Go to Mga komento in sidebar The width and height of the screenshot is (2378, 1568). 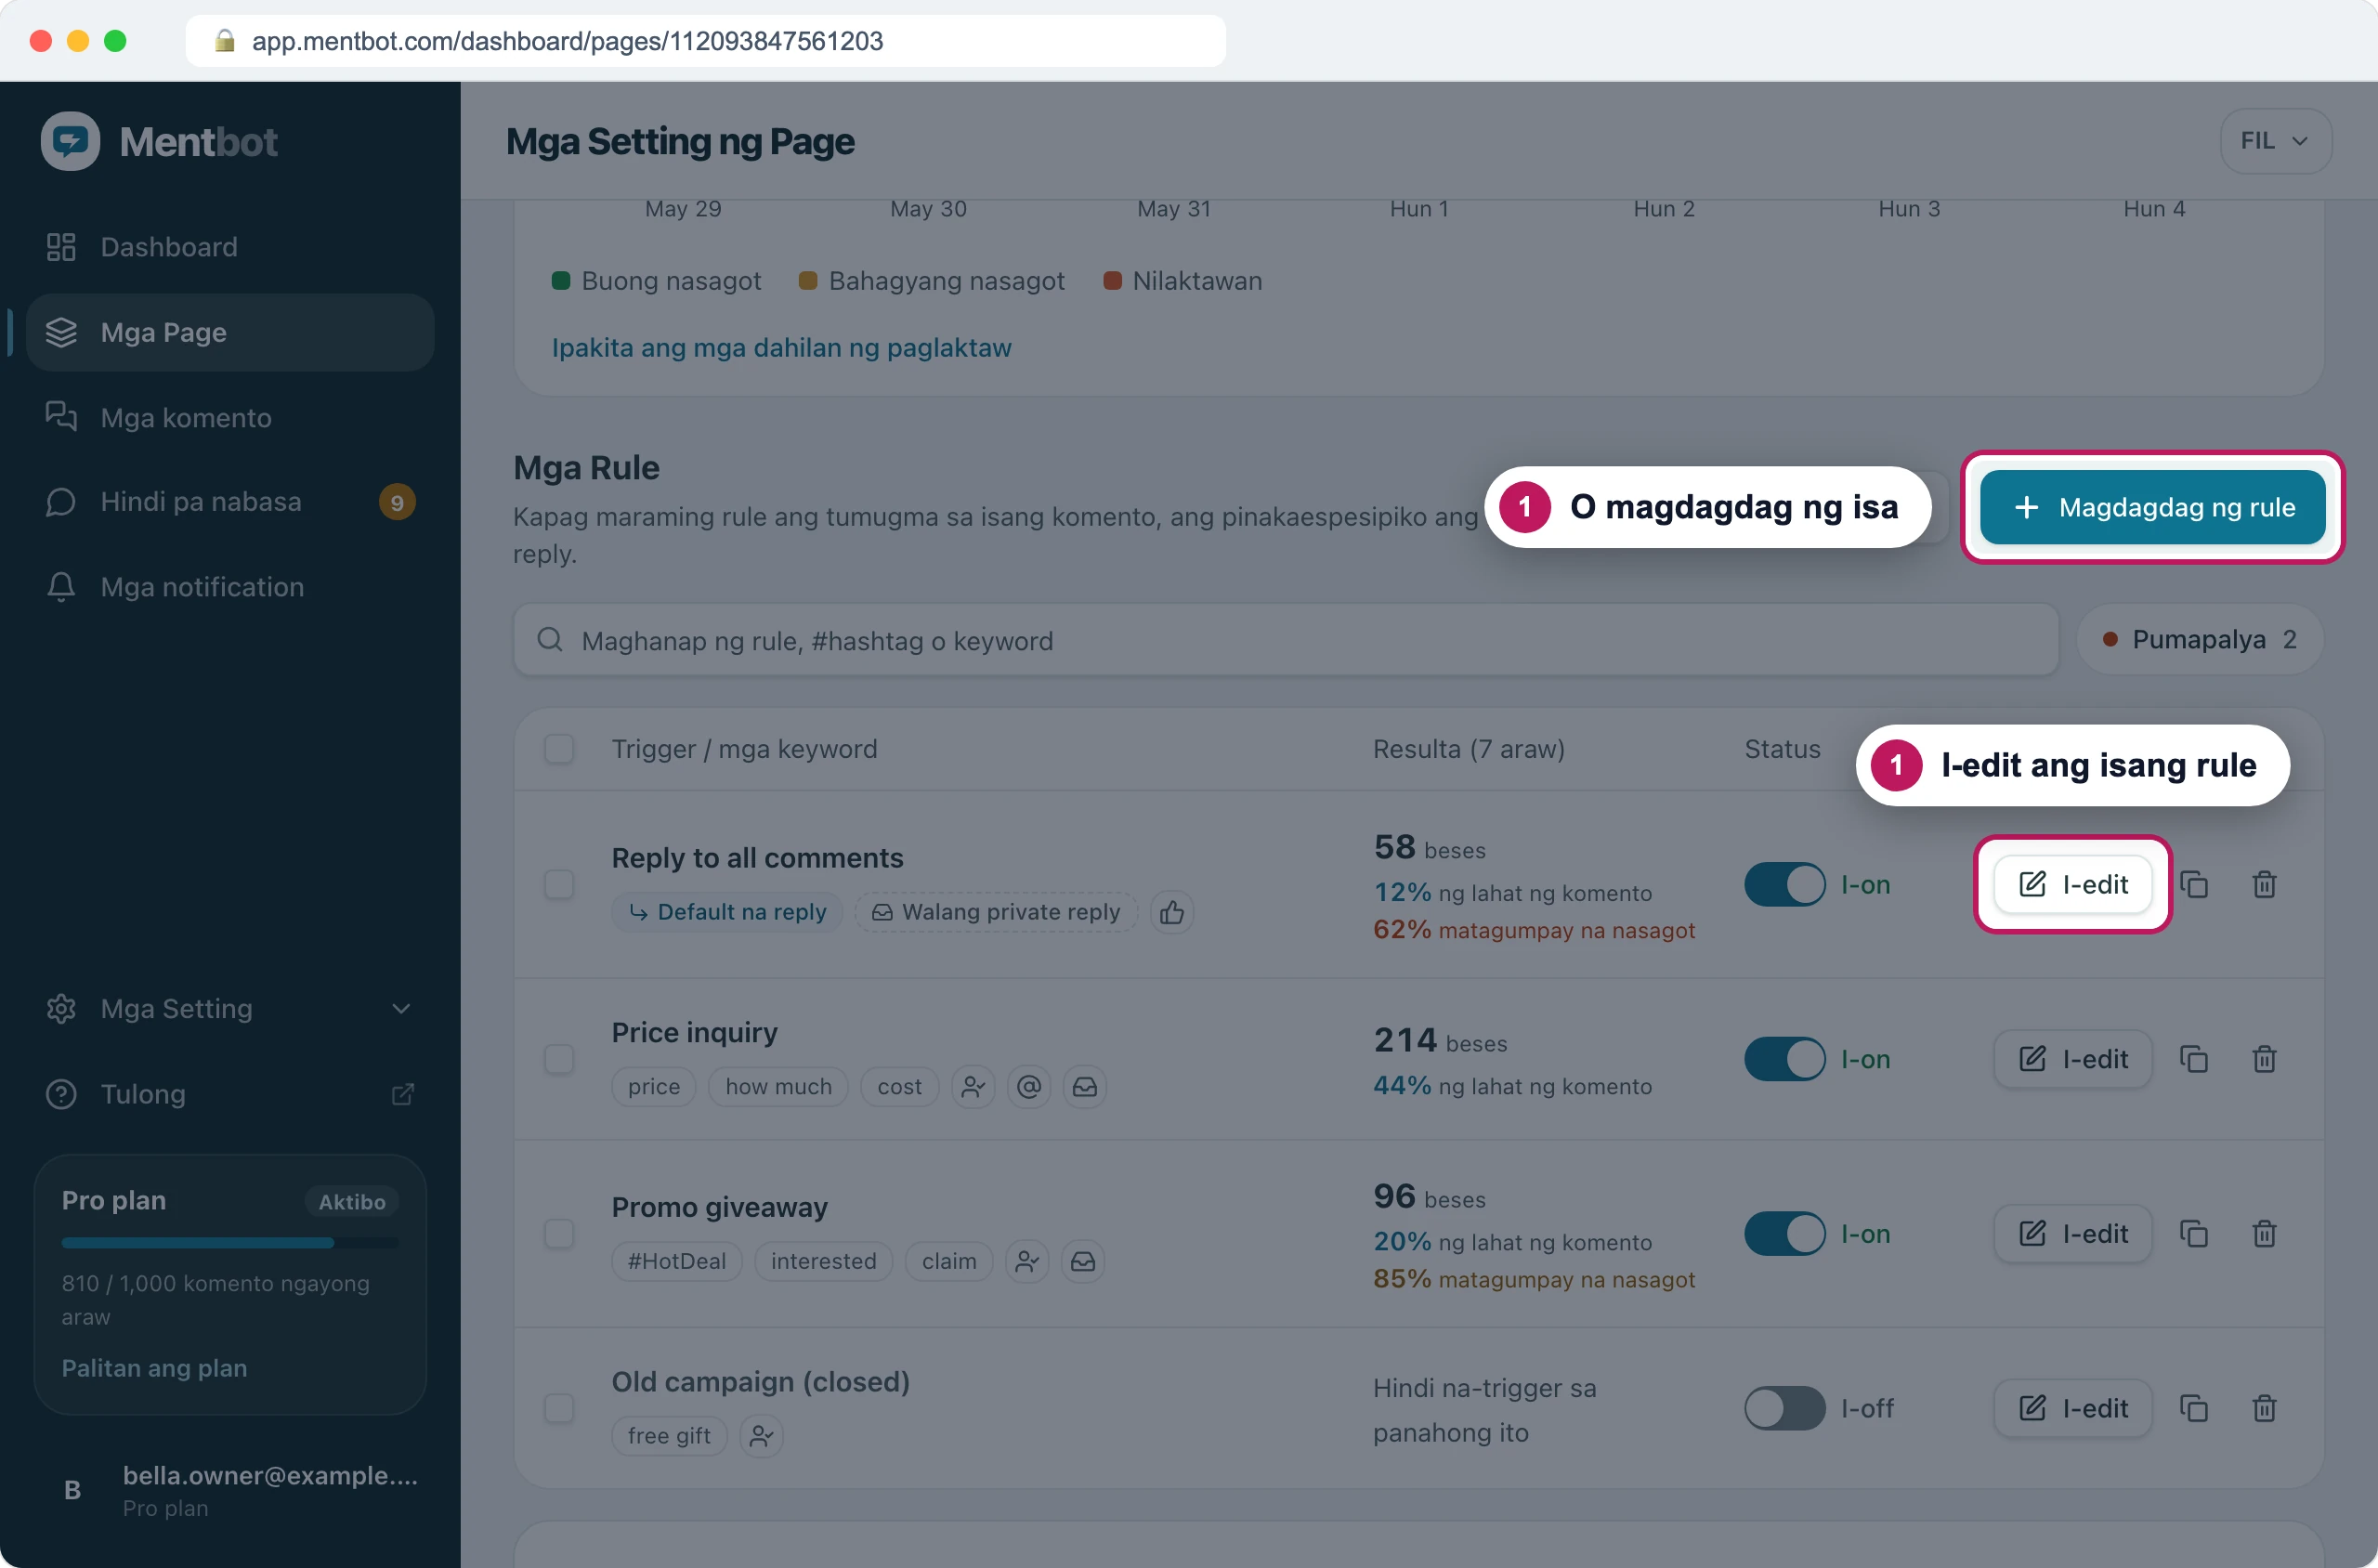coord(230,418)
